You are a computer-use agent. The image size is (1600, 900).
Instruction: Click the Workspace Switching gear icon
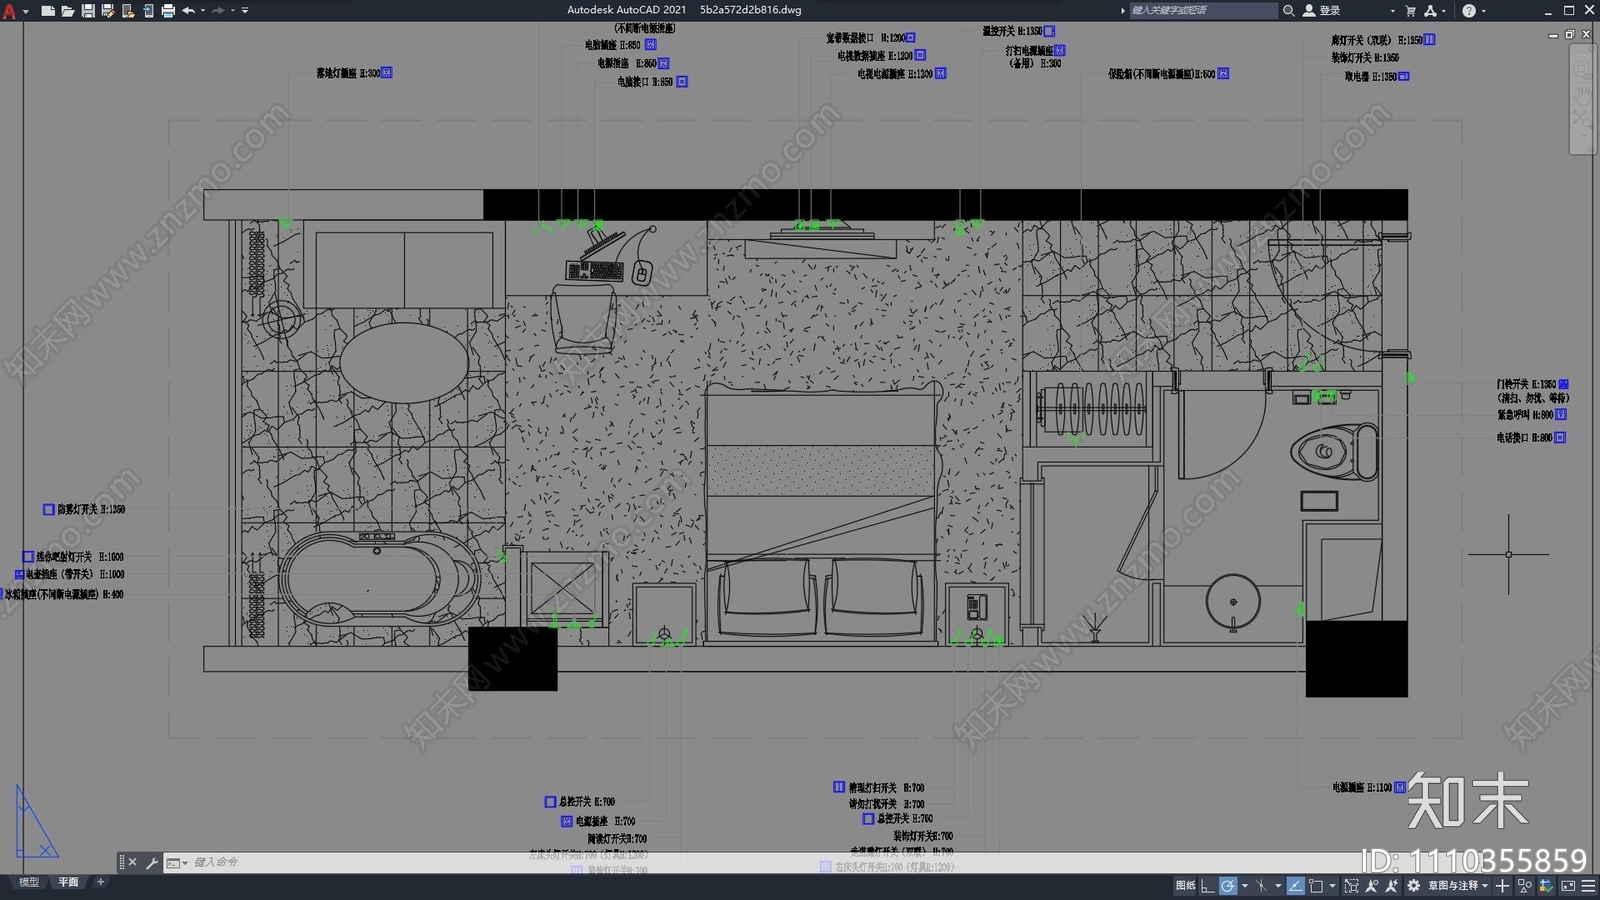click(x=1413, y=885)
